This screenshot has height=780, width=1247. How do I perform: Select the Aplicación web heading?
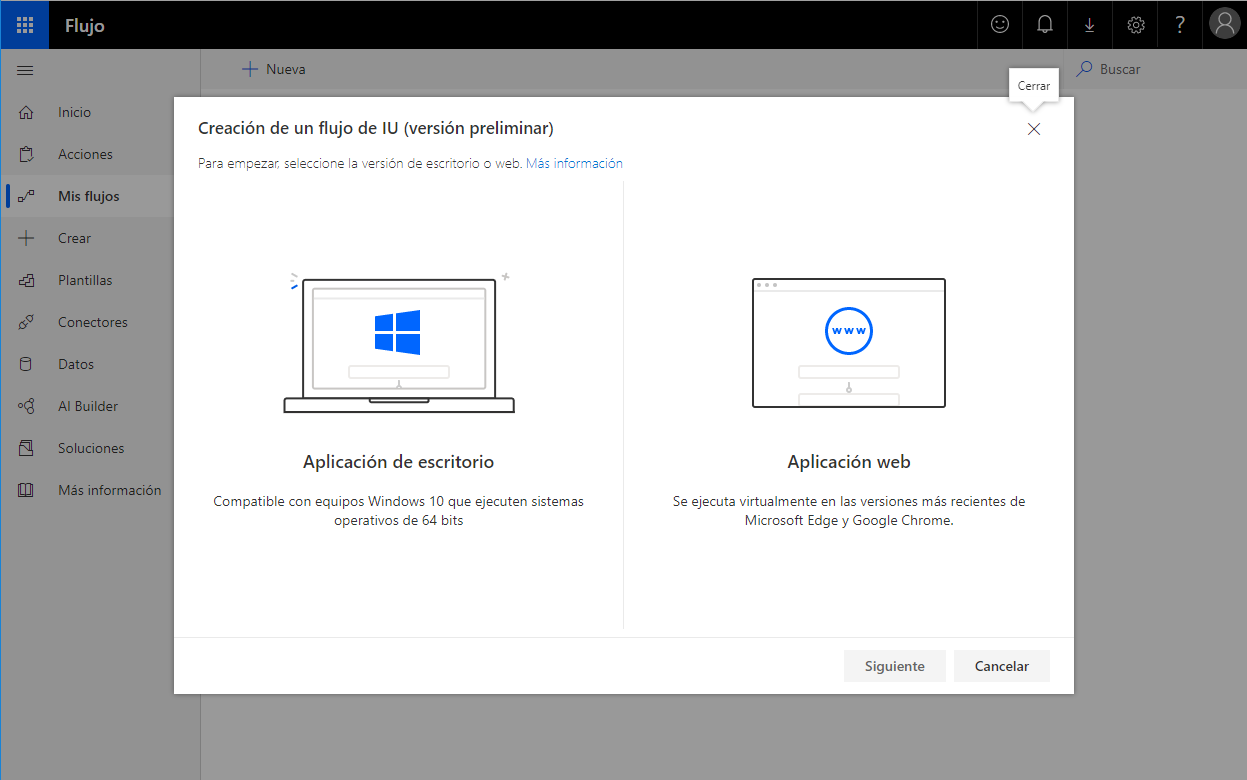pos(849,462)
